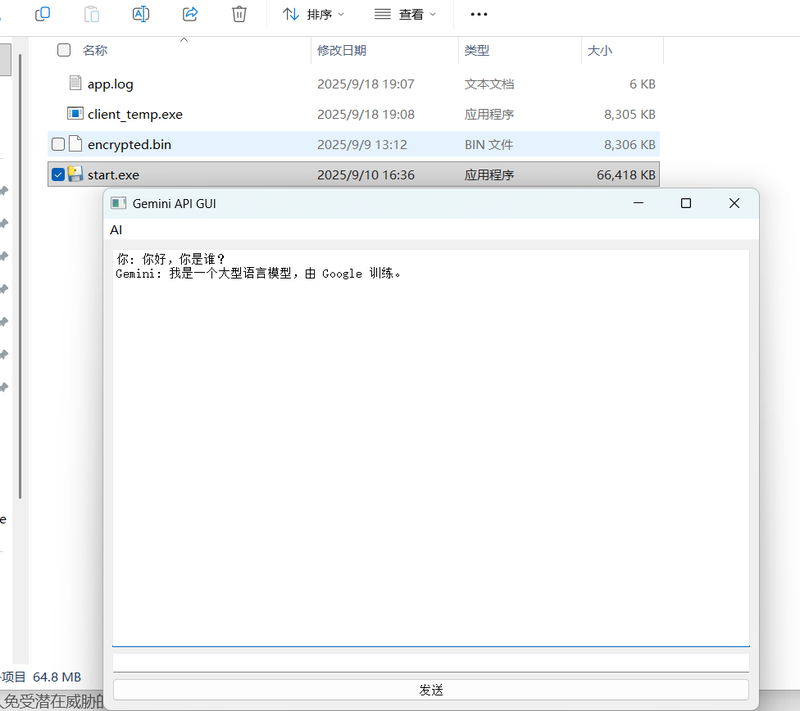
Task: Click the 发送 send button
Action: (431, 690)
